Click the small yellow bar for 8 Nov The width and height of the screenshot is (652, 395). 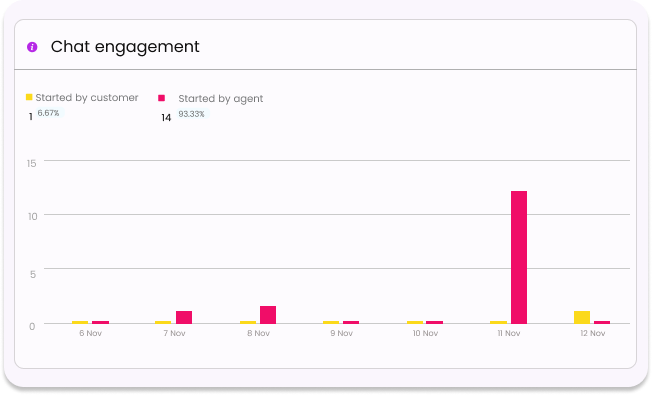click(248, 322)
